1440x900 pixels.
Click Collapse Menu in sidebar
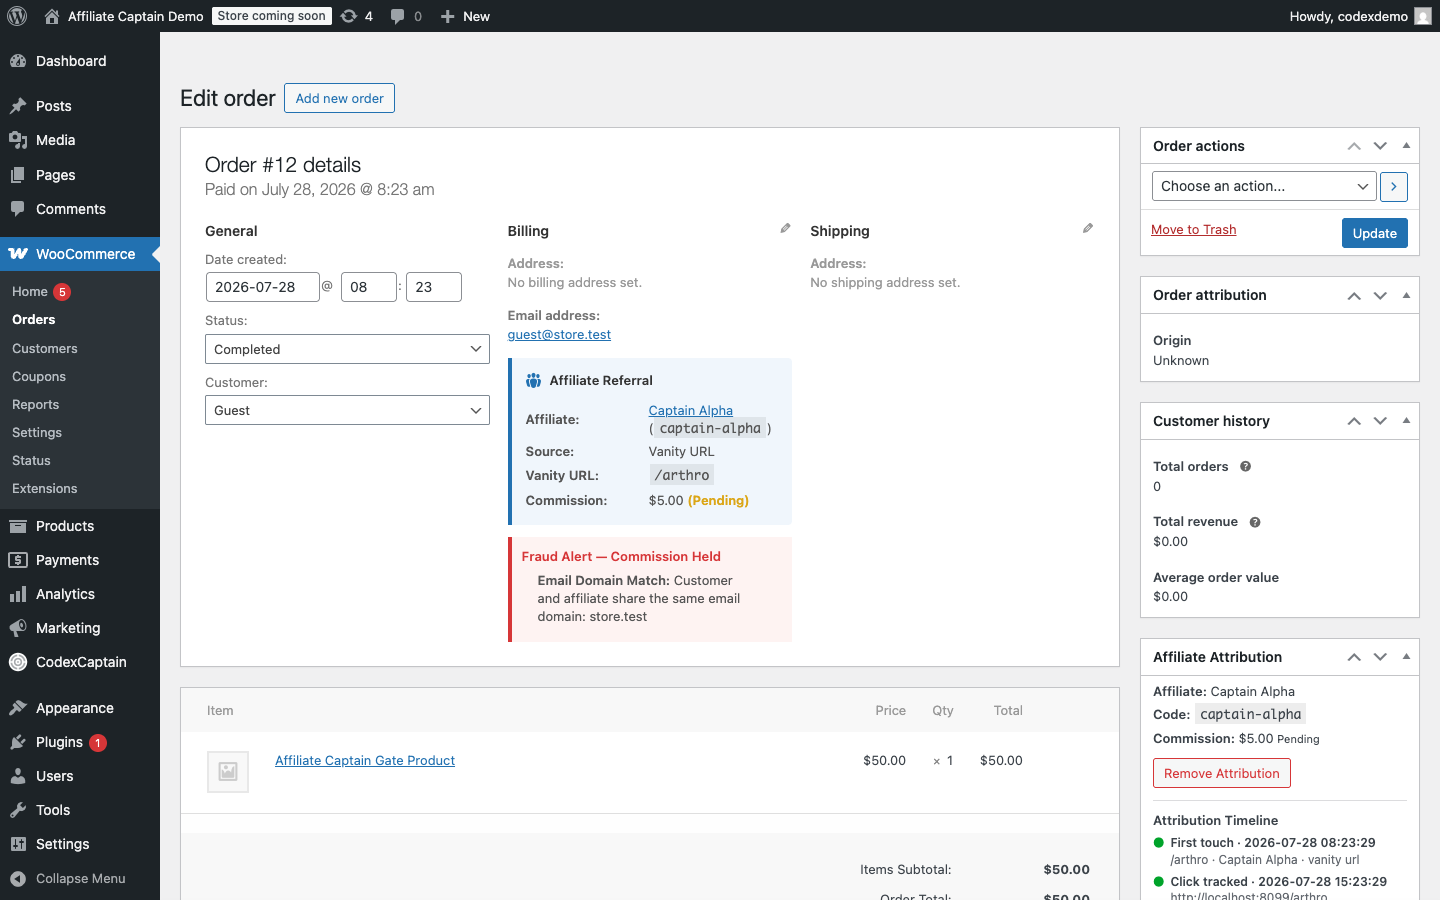80,878
